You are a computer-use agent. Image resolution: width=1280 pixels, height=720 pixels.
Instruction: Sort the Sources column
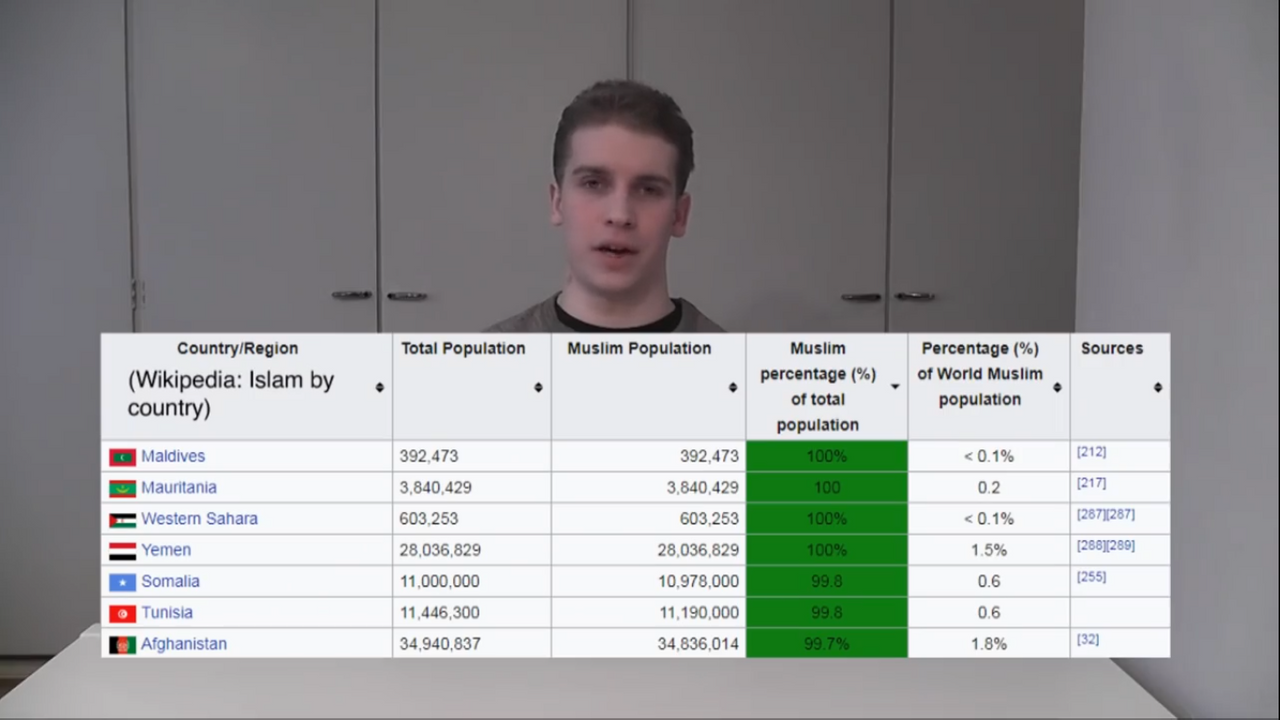[x=1157, y=387]
